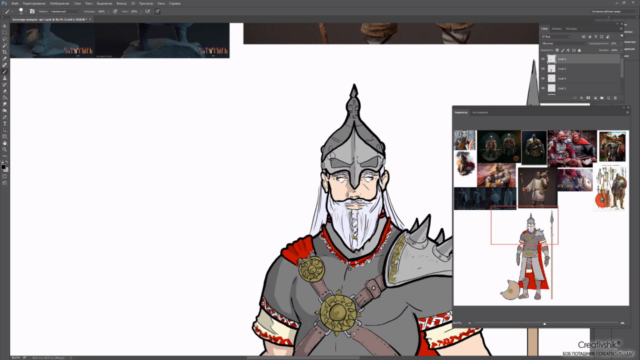Select the Crop tool
This screenshot has width=640, height=360.
(x=4, y=52)
